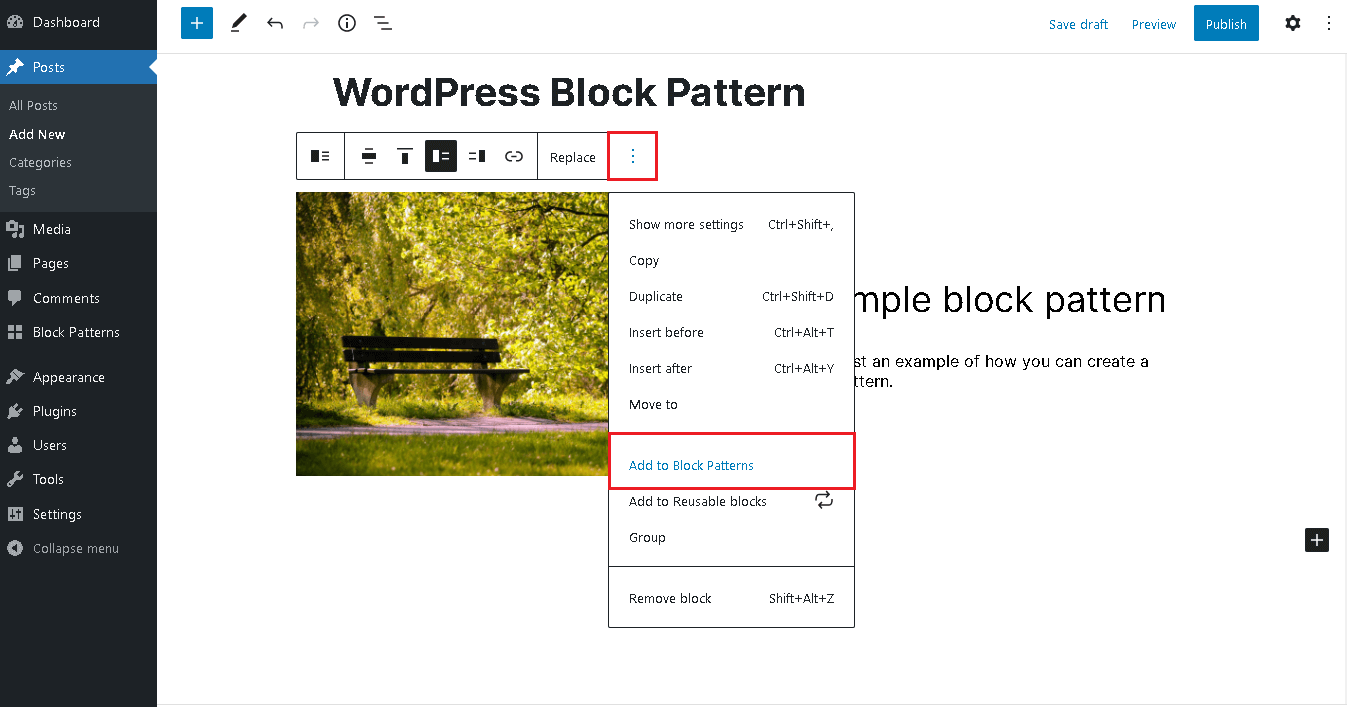1347x707 pixels.
Task: Open the List View outline icon
Action: pos(382,22)
